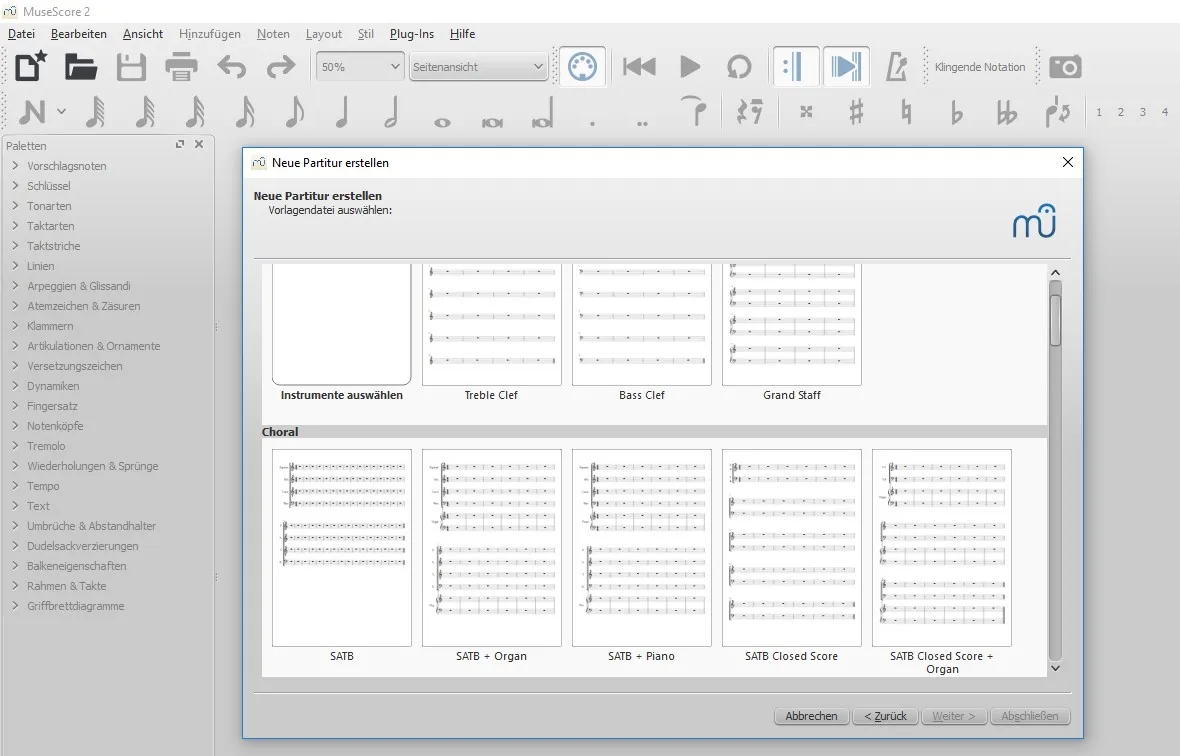Viewport: 1180px width, 756px height.
Task: Expand the Tempo palette
Action: point(15,486)
